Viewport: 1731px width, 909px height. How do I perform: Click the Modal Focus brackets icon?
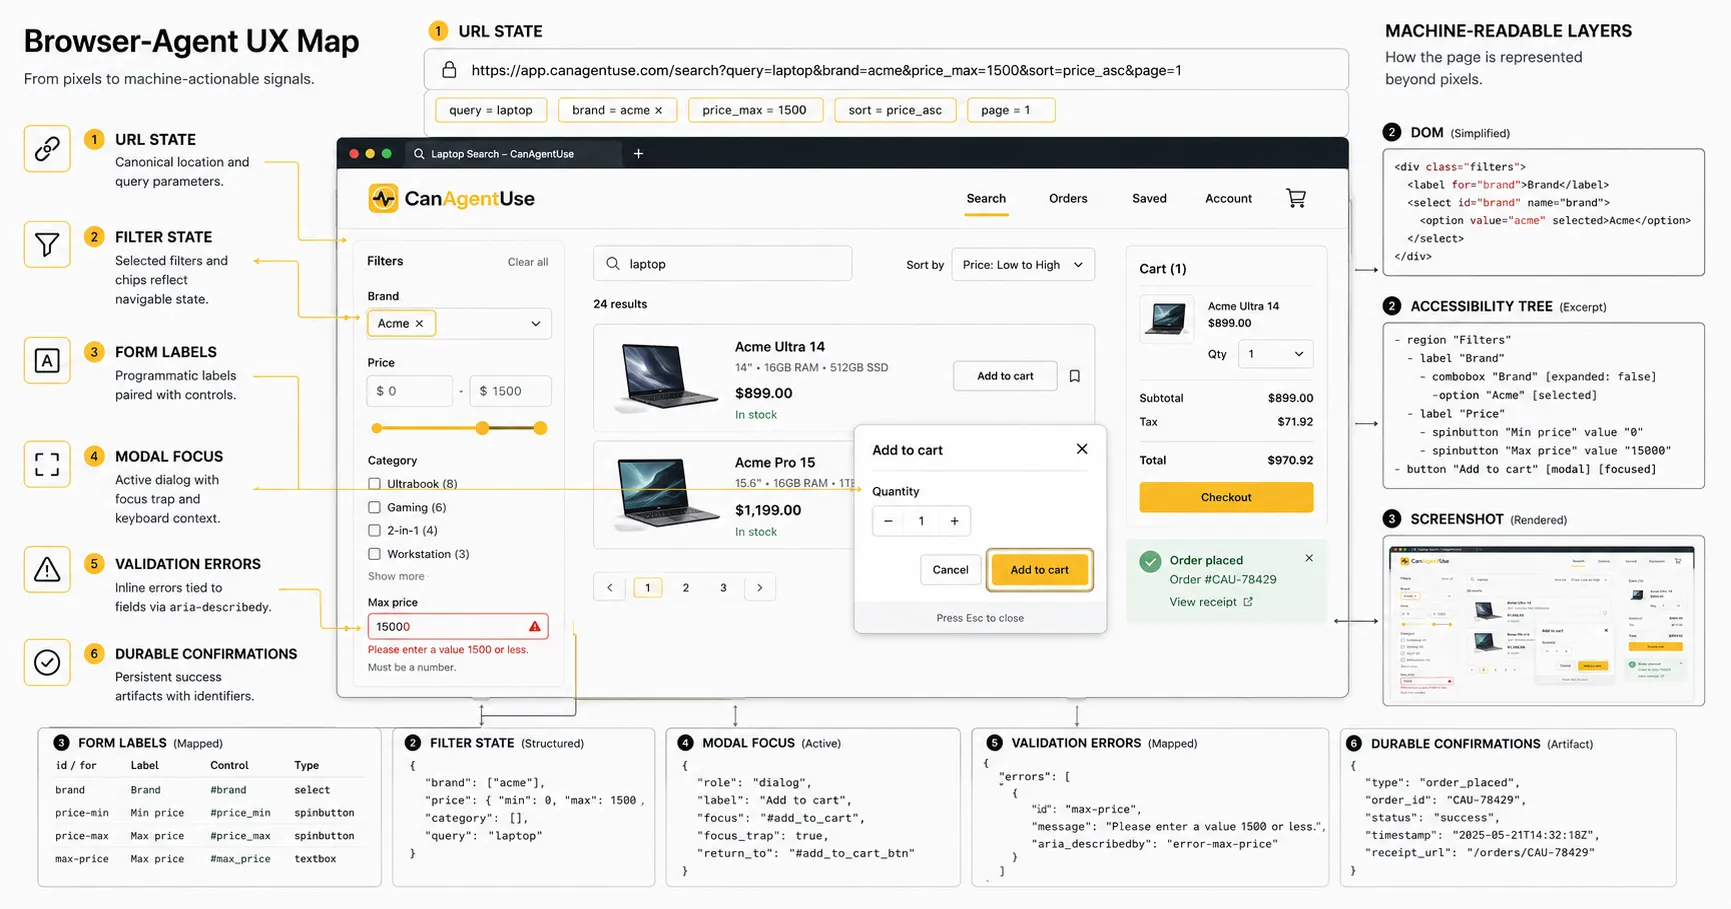coord(47,464)
